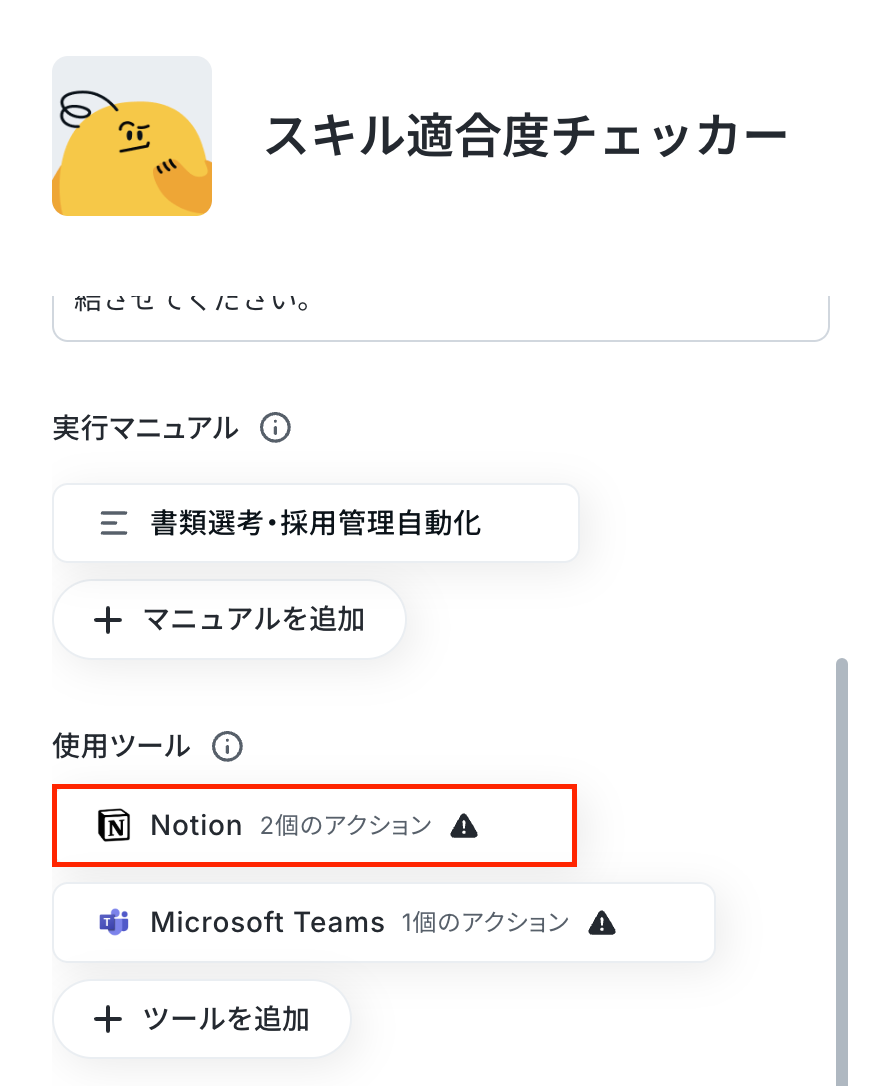Open the 書類選考・採用管理自動化 manual
Image resolution: width=872 pixels, height=1086 pixels.
click(316, 523)
